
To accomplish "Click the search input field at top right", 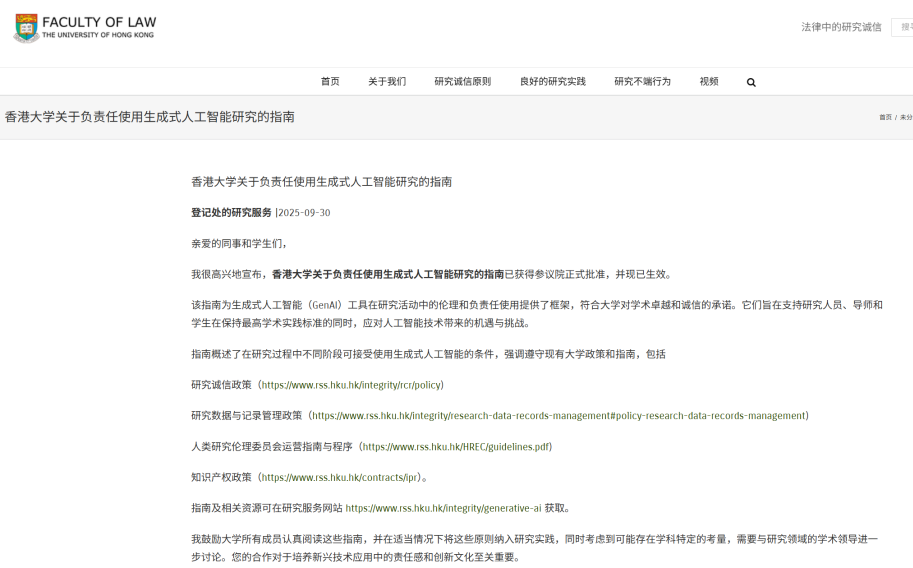I will click(902, 27).
